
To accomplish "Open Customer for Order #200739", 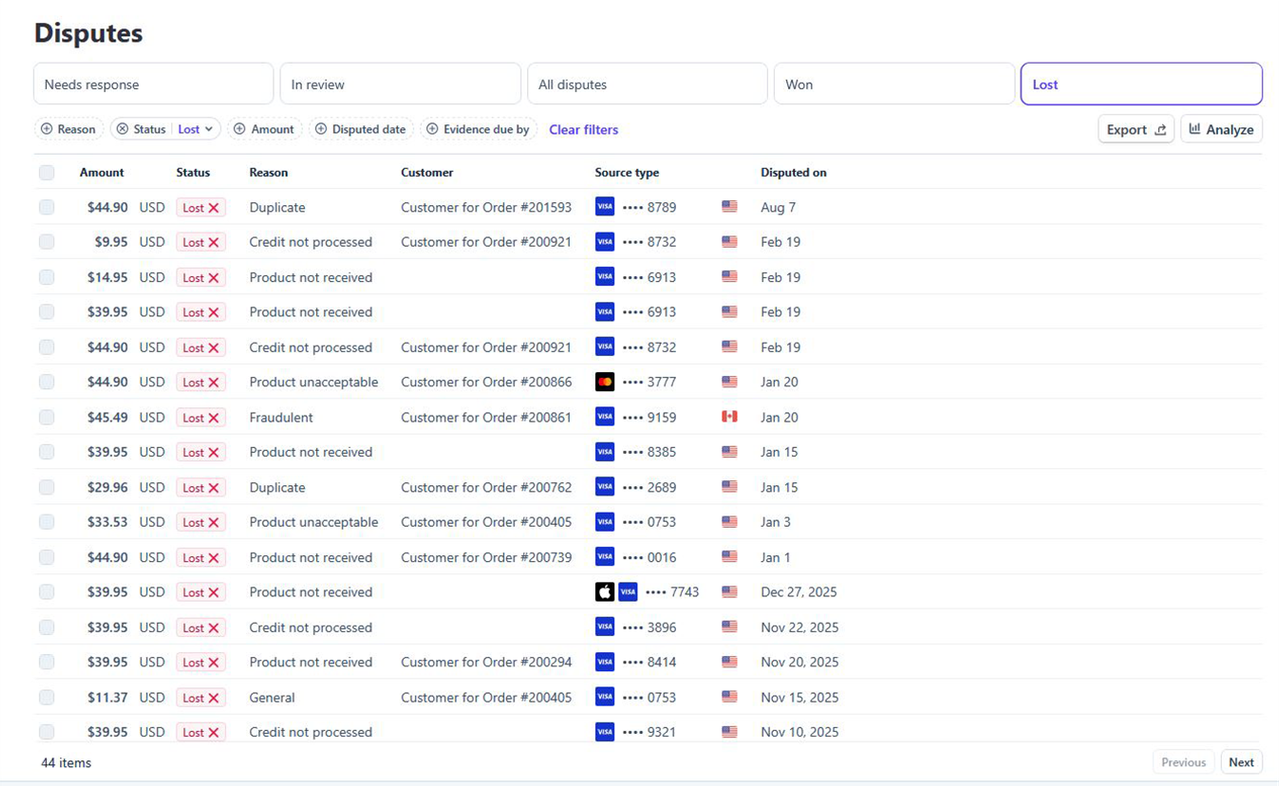I will 486,557.
